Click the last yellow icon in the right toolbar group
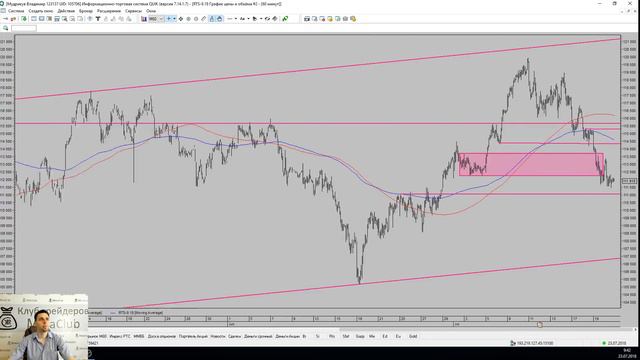Image resolution: width=640 pixels, height=360 pixels. click(x=353, y=19)
